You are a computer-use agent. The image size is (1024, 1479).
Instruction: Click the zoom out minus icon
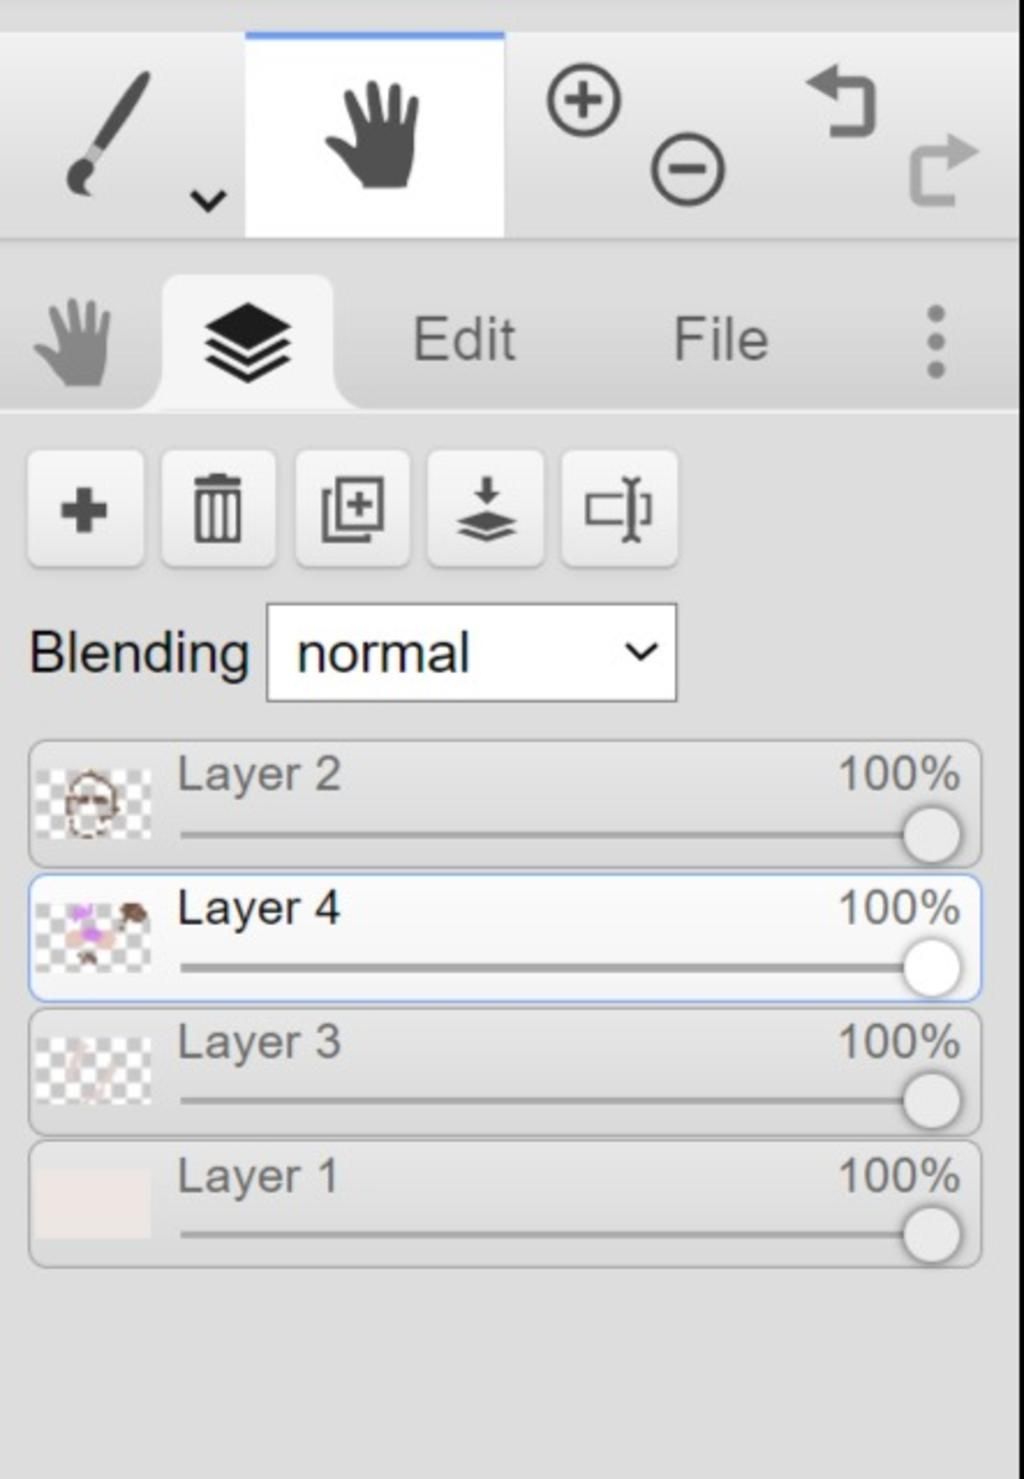click(x=688, y=170)
